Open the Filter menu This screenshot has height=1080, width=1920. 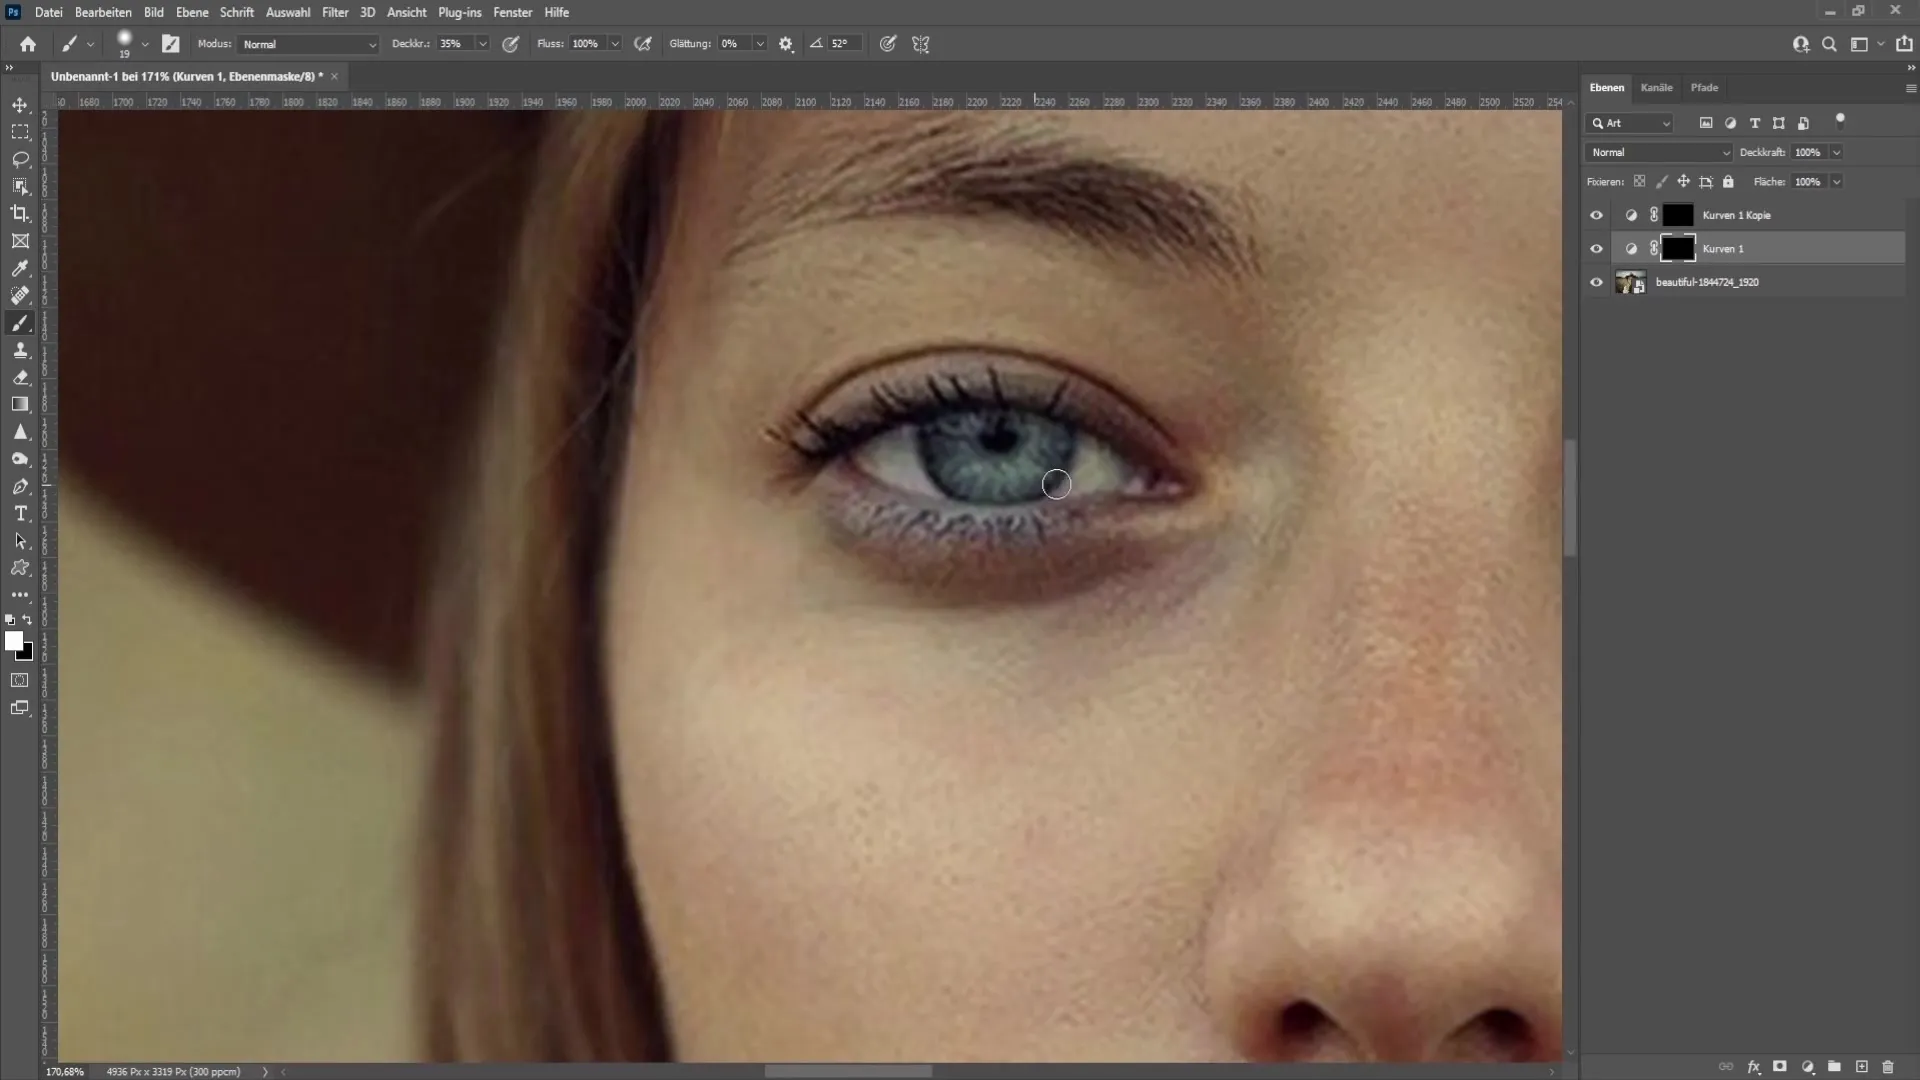(334, 12)
